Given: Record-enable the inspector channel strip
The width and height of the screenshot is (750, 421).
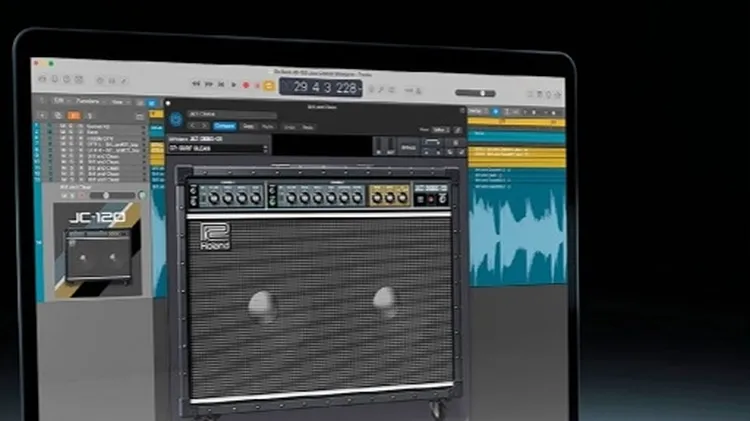Looking at the screenshot, I should (81, 195).
